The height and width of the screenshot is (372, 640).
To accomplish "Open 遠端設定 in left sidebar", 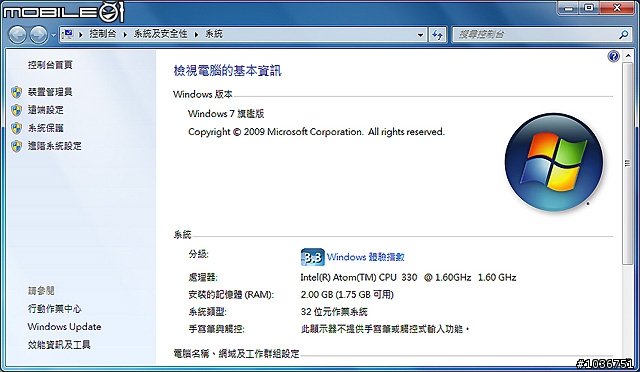I will pos(46,110).
